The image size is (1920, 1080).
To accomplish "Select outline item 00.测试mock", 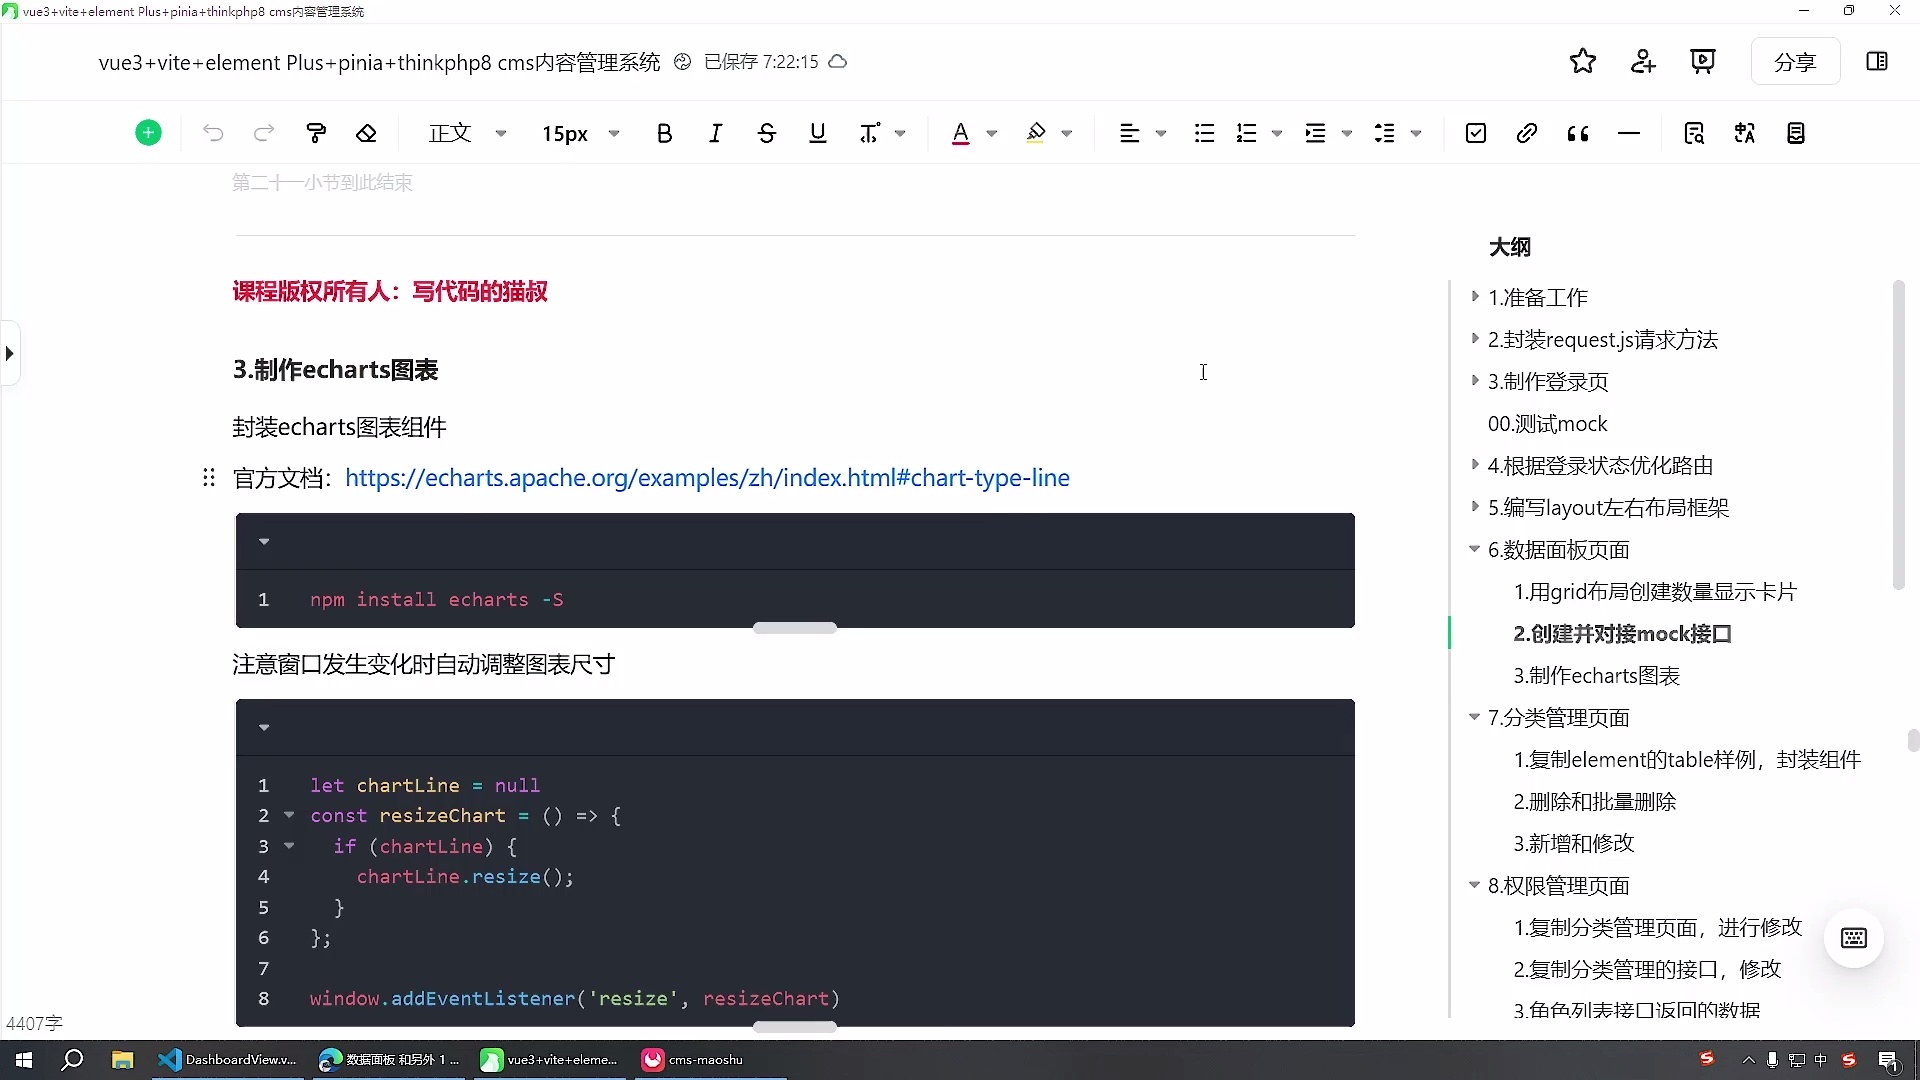I will [1547, 424].
